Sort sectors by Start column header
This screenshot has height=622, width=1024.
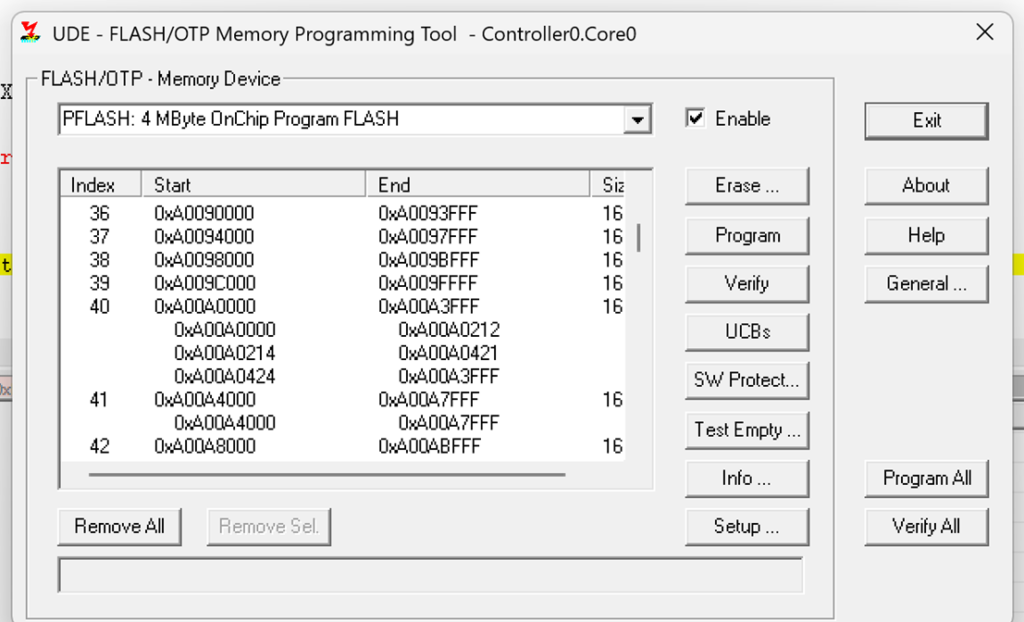point(255,185)
